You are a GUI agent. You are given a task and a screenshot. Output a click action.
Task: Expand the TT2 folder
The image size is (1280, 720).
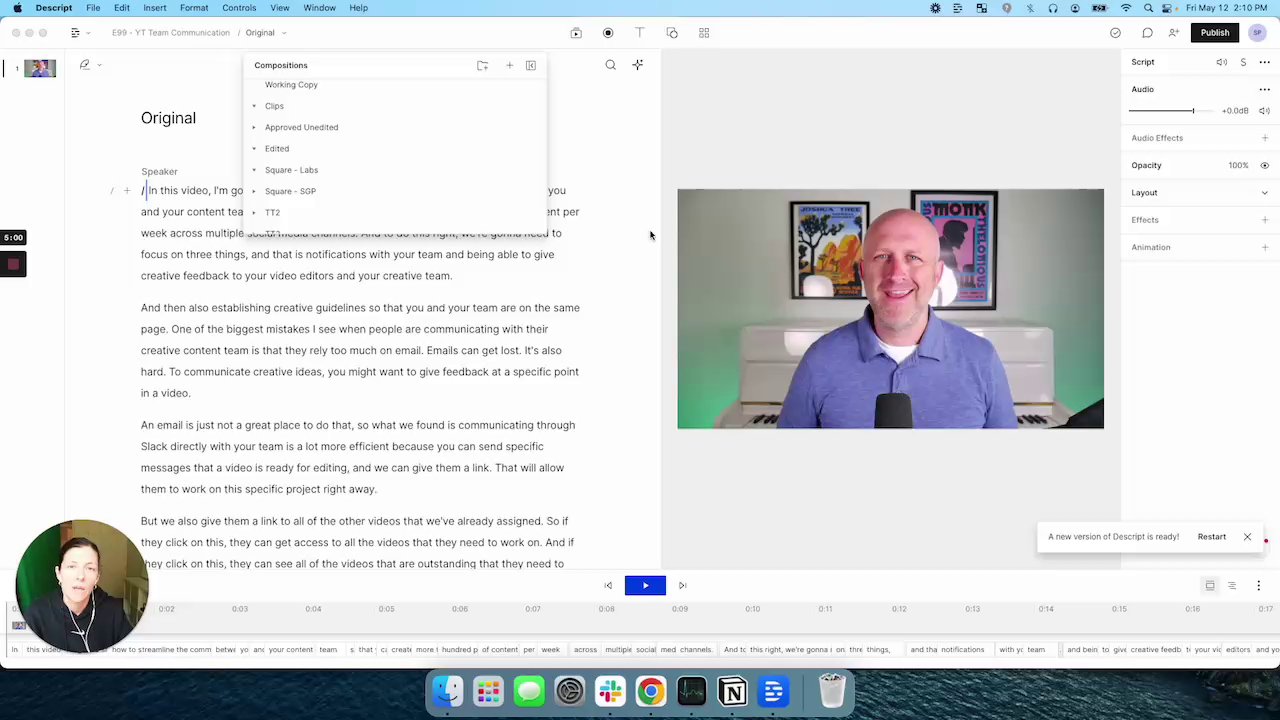[x=254, y=213]
